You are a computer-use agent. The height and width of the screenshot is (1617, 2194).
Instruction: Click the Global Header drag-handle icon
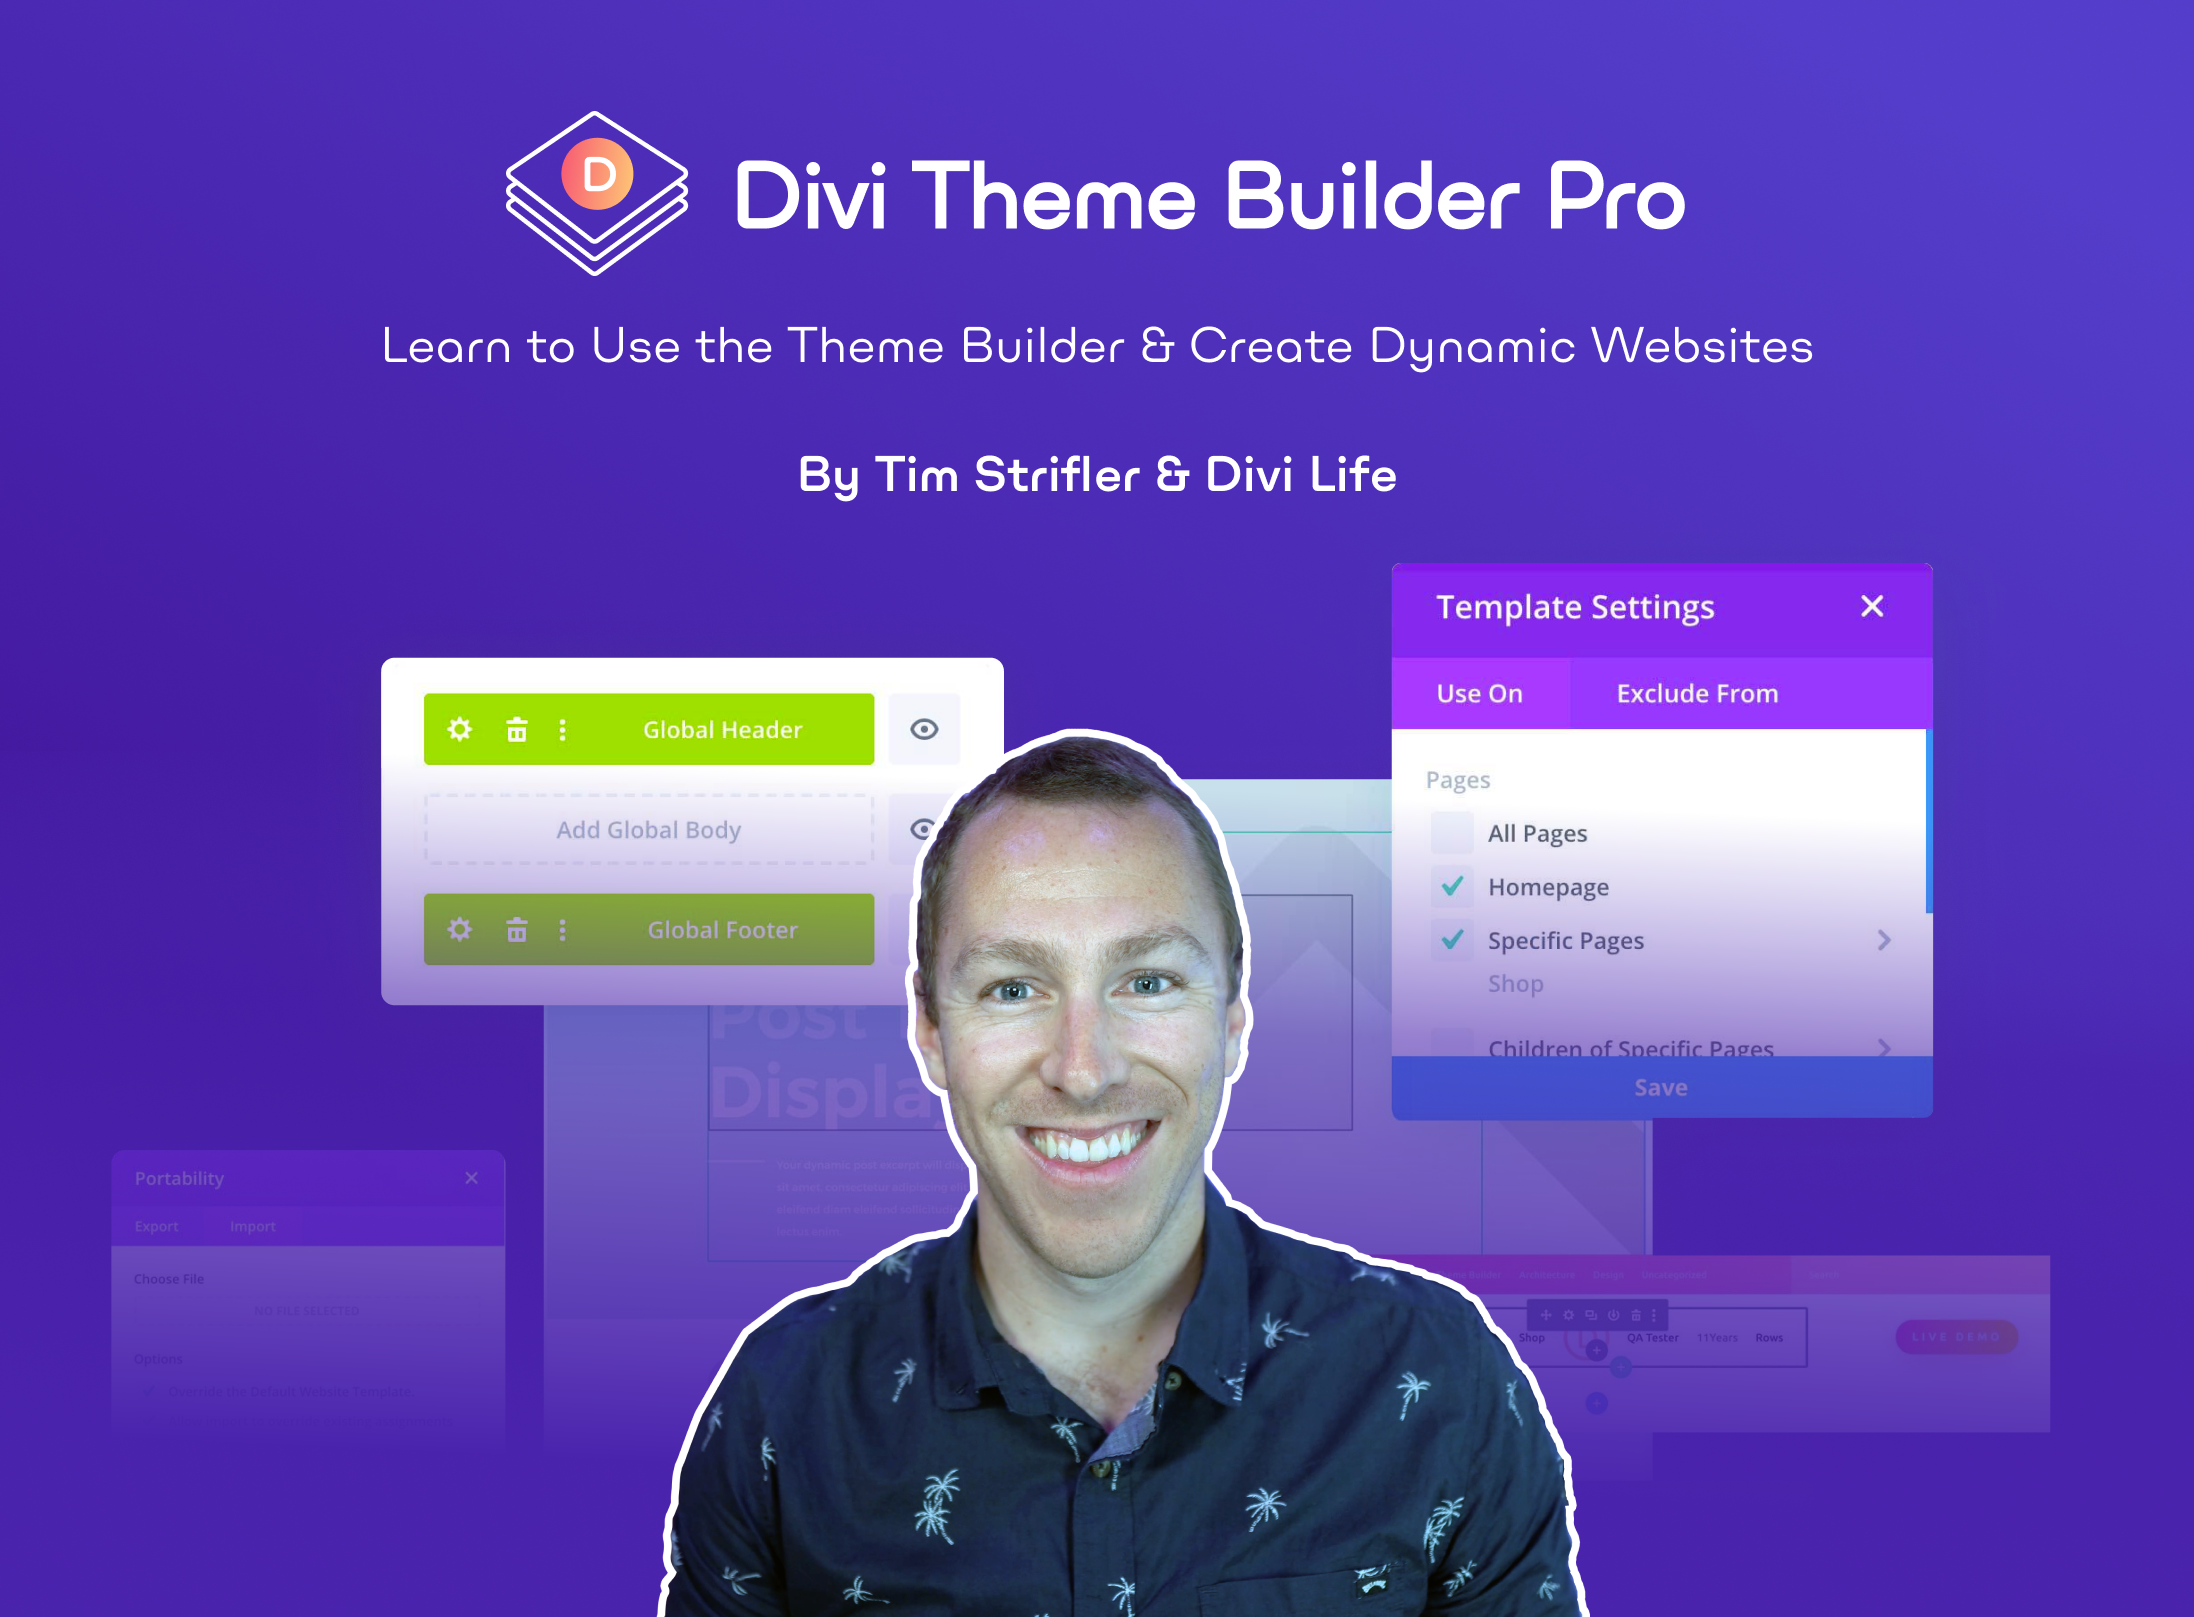[x=560, y=729]
